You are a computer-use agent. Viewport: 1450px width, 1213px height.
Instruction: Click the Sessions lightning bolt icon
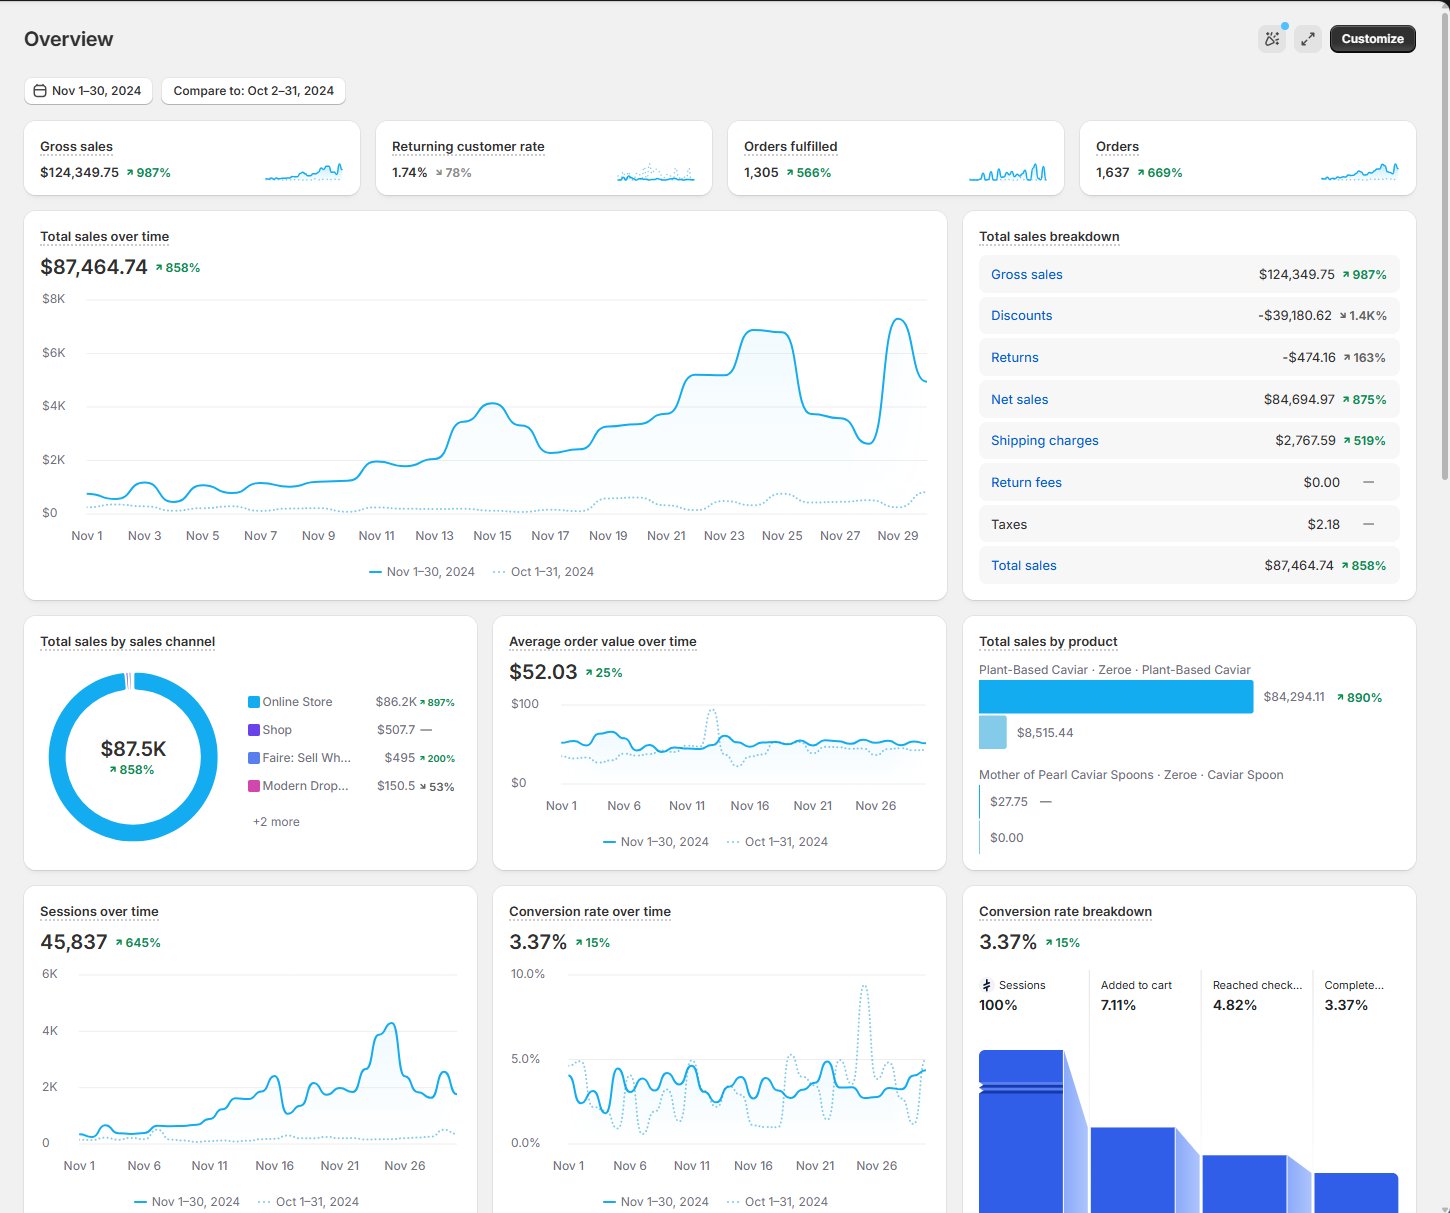click(987, 985)
